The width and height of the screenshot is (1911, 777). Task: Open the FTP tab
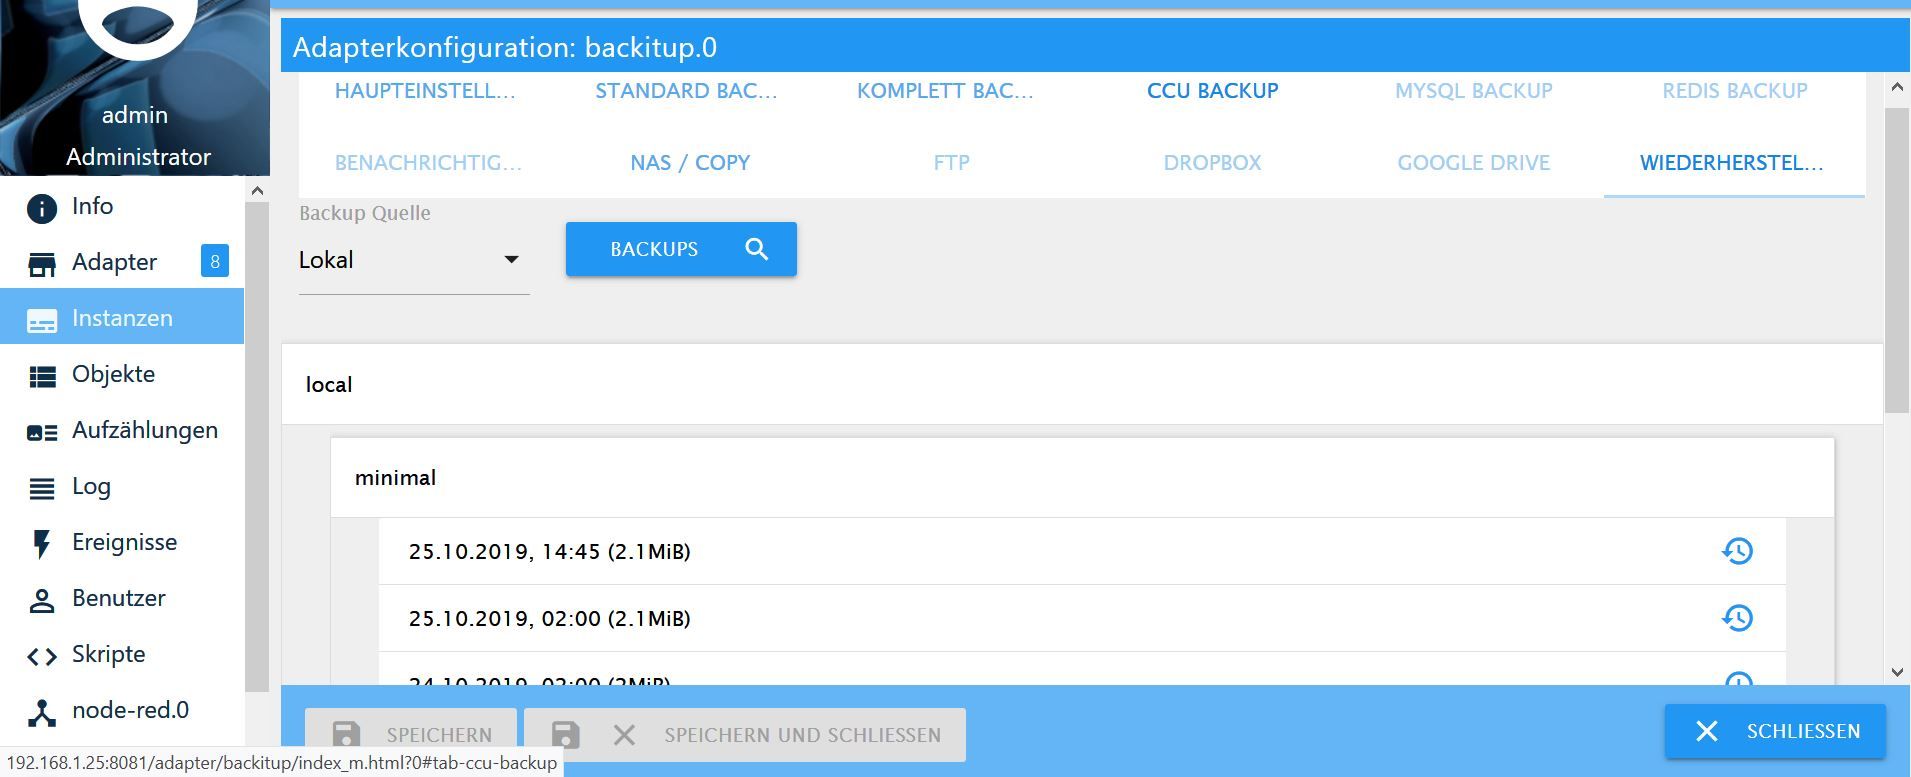(x=951, y=162)
